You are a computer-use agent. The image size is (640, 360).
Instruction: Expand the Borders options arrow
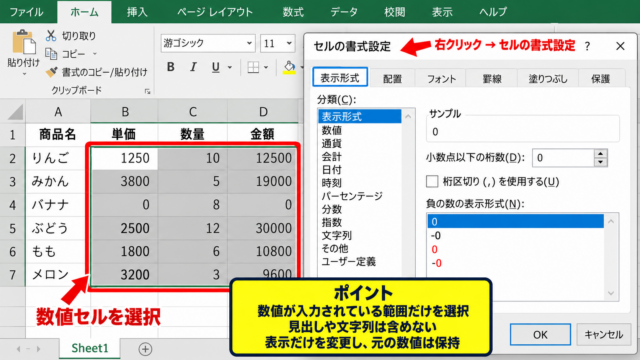click(266, 67)
